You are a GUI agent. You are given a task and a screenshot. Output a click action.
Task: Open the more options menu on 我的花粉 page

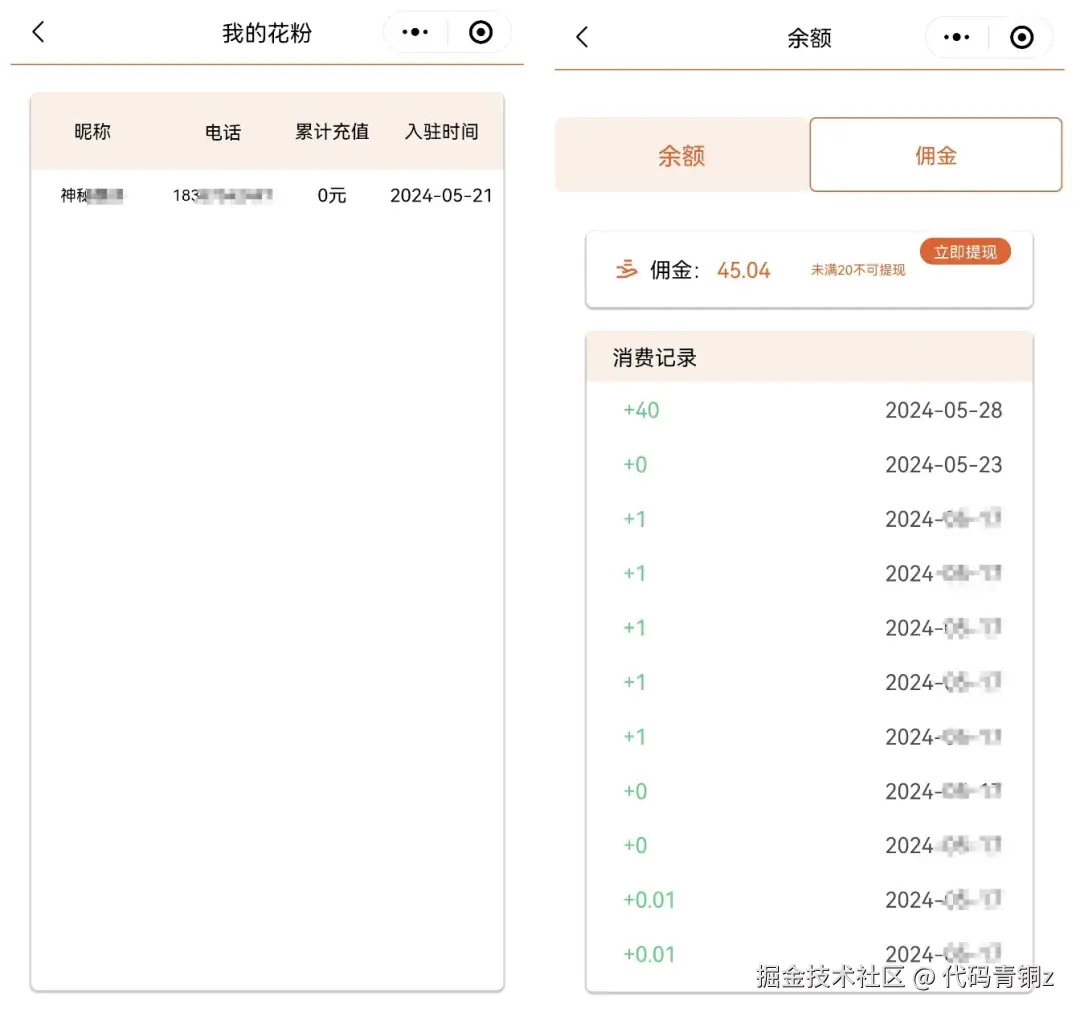pyautogui.click(x=414, y=31)
